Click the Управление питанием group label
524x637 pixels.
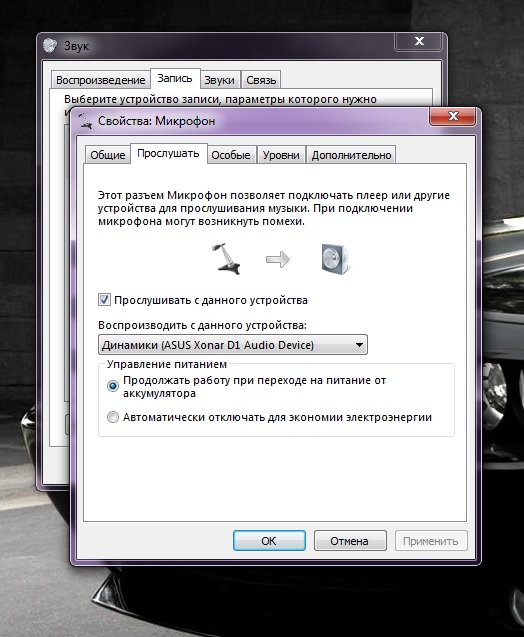pyautogui.click(x=167, y=364)
